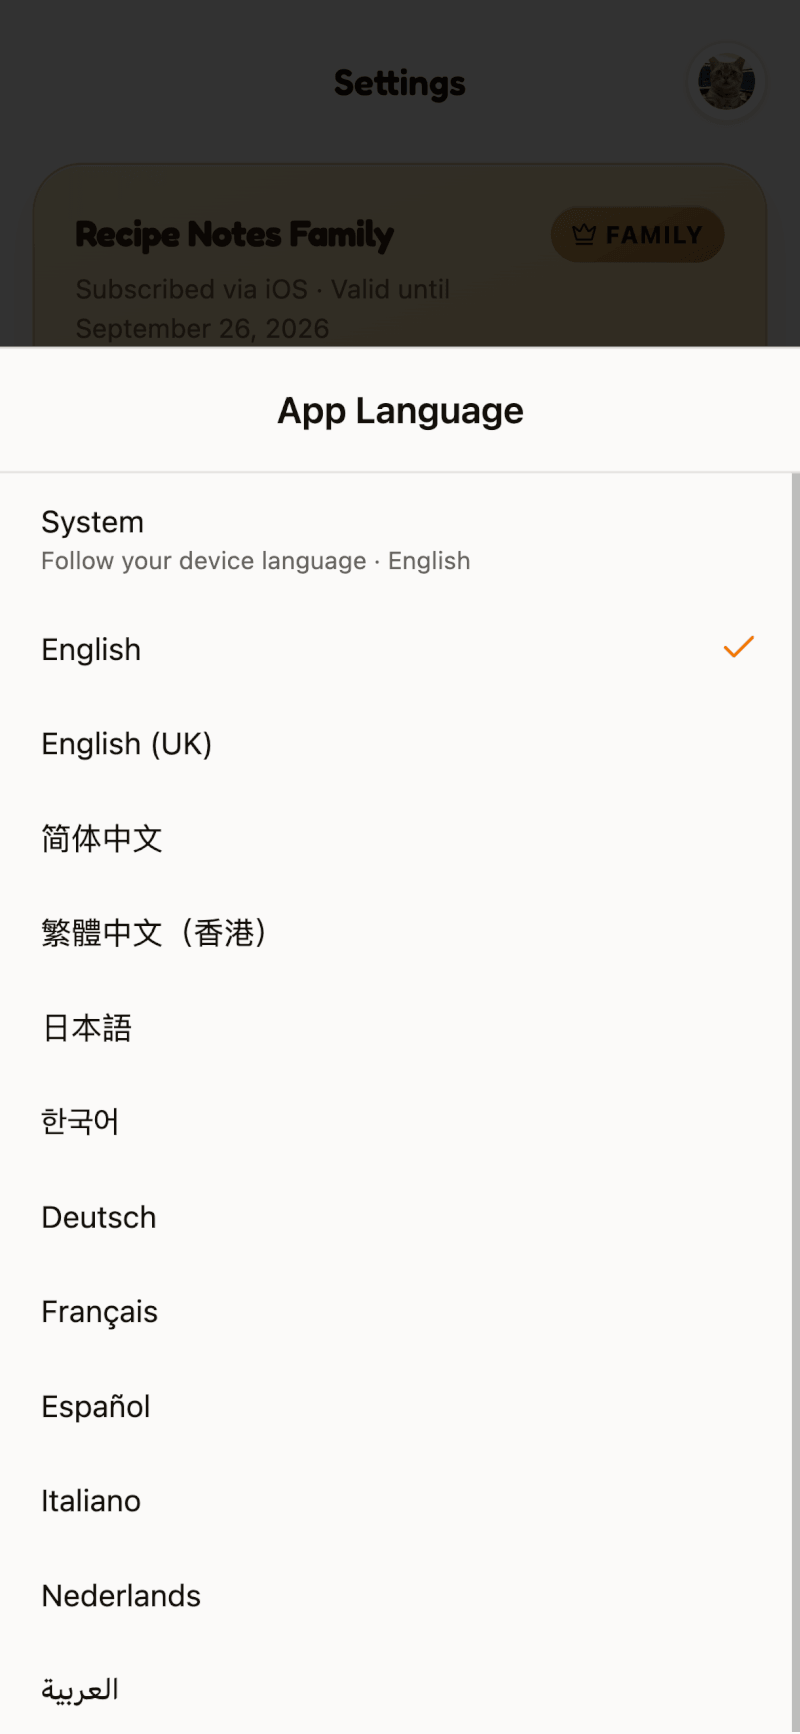Pick Italiano from the list
The height and width of the screenshot is (1734, 800).
(396, 1501)
